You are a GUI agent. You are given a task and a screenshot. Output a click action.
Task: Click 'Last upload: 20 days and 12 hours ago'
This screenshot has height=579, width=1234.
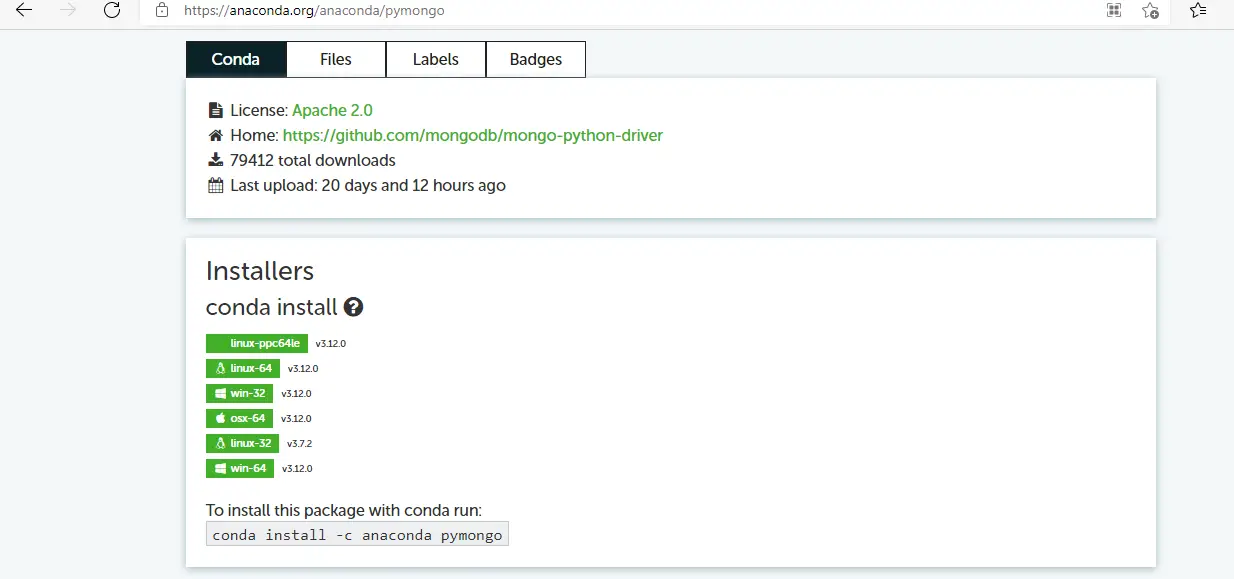(x=368, y=185)
